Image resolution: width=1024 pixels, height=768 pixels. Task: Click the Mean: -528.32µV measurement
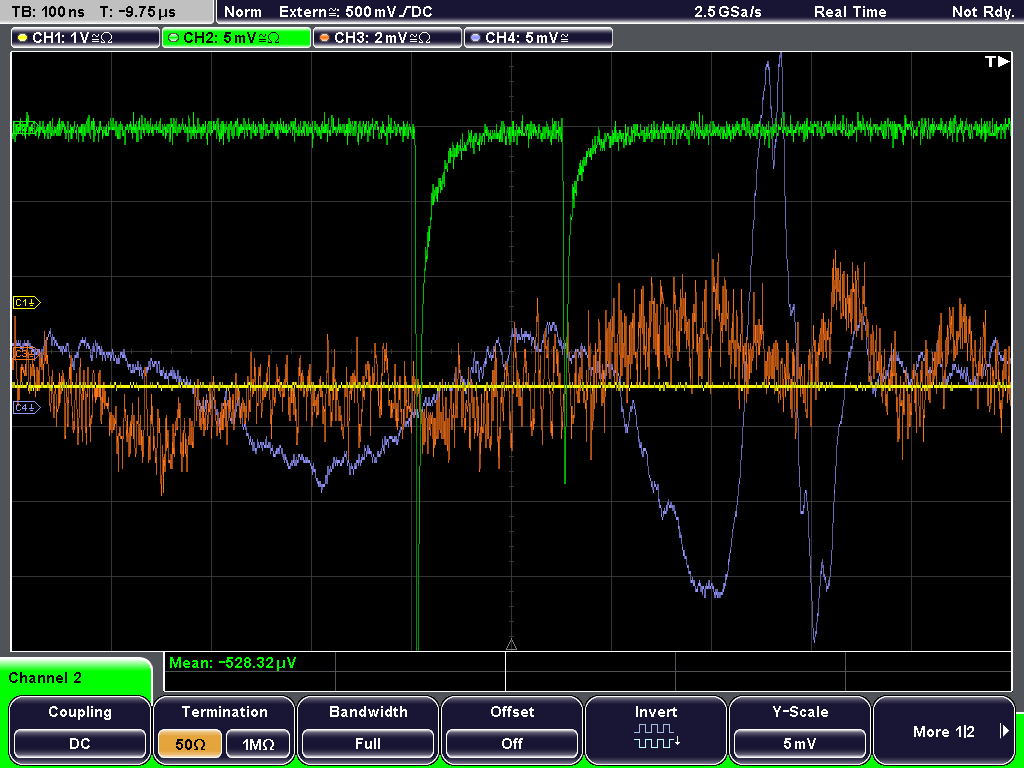click(232, 663)
